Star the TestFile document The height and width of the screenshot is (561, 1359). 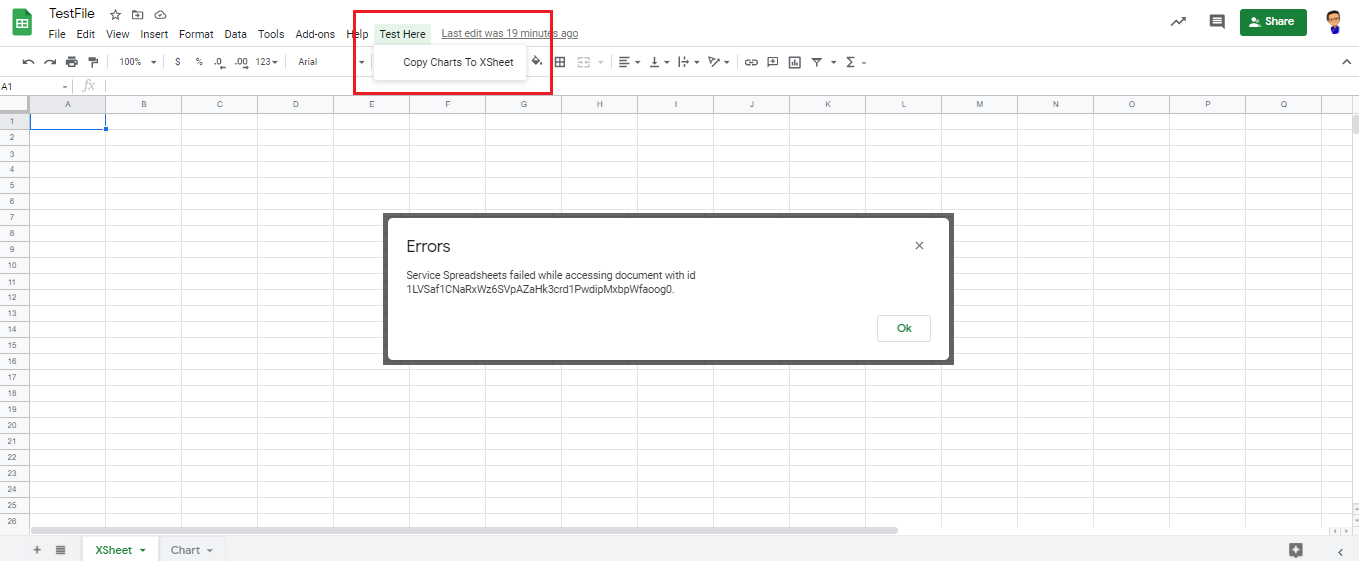[x=115, y=15]
